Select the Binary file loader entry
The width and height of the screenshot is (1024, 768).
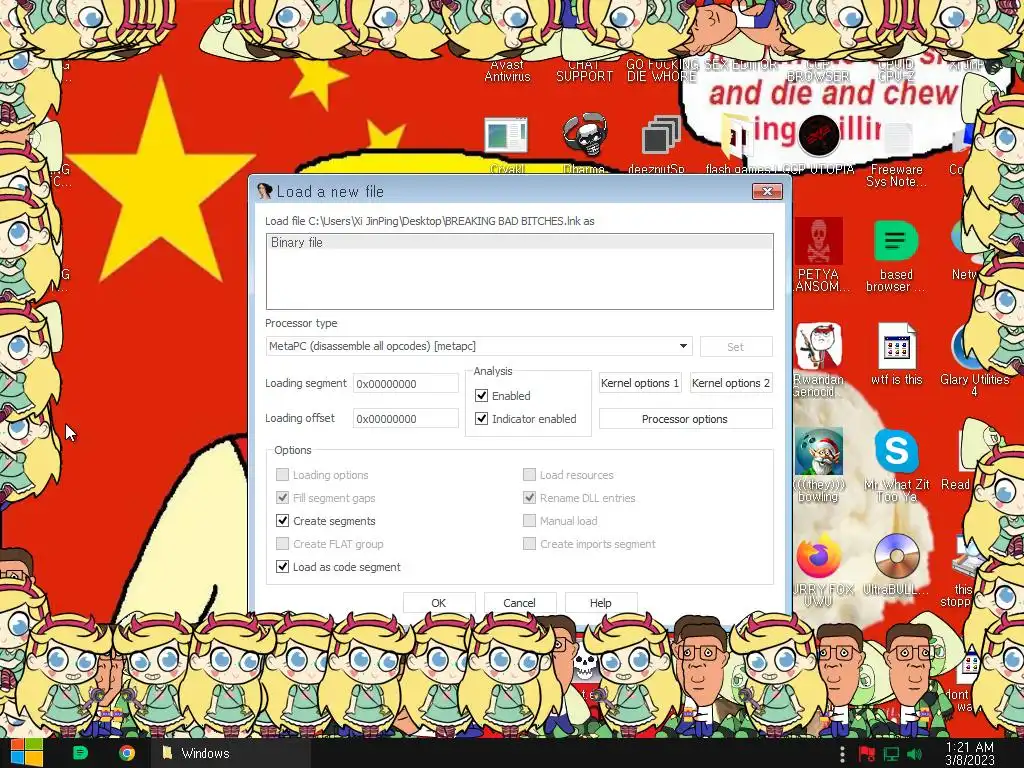[519, 242]
